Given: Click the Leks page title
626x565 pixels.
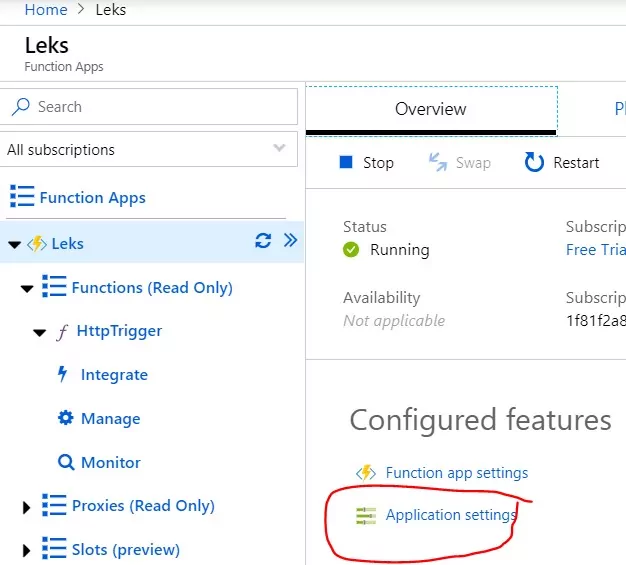Looking at the screenshot, I should (x=47, y=45).
